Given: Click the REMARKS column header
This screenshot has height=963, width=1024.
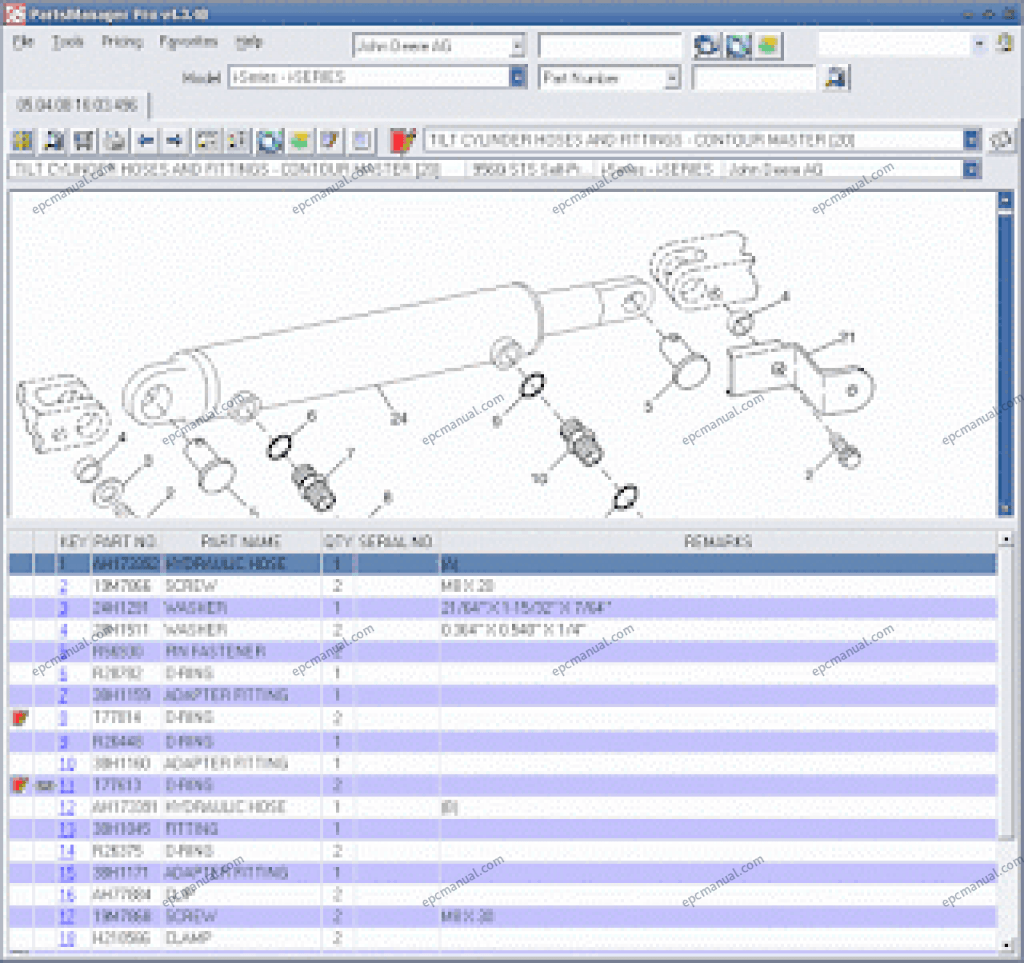Looking at the screenshot, I should 718,542.
